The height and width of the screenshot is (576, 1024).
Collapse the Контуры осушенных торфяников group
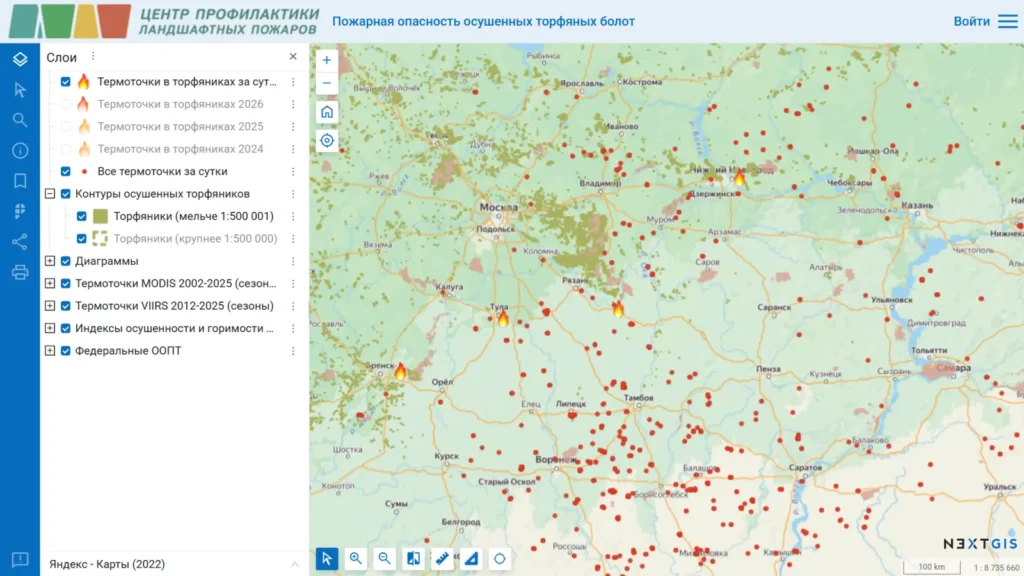tap(50, 193)
